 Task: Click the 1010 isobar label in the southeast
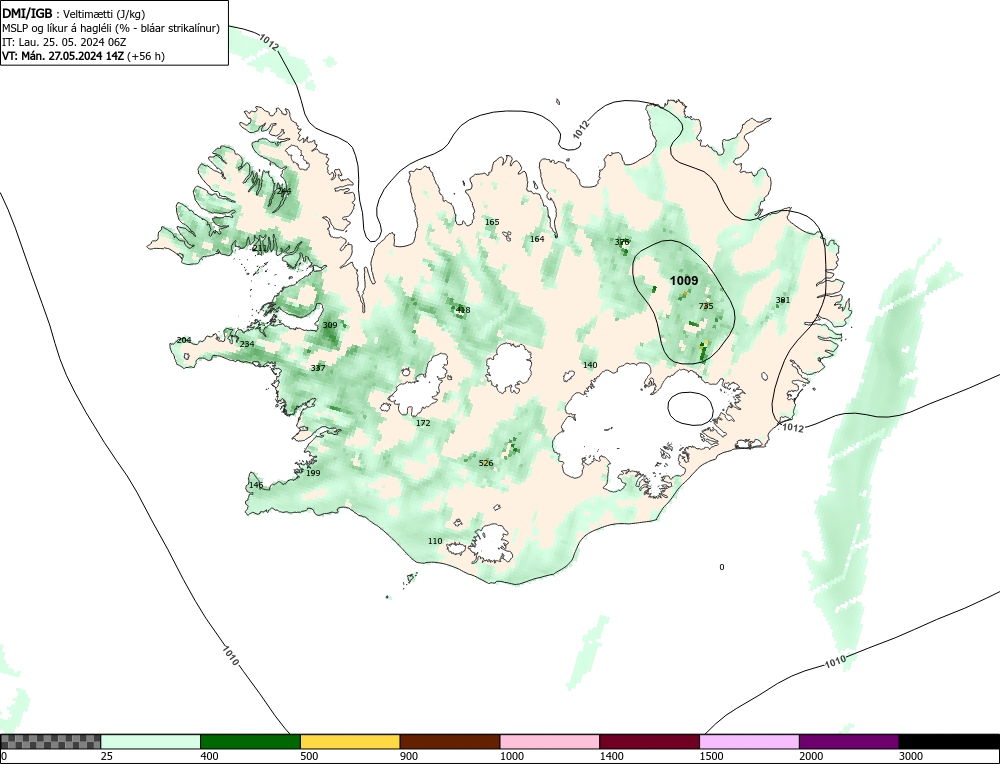tap(835, 662)
